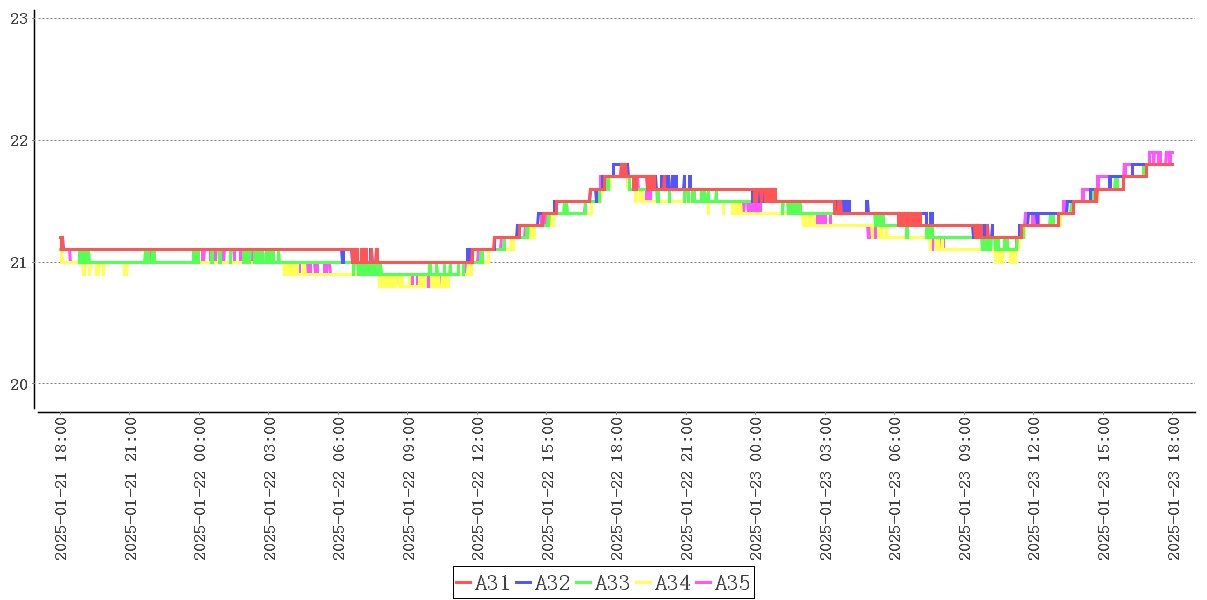Click the red line swatch beside A31

click(464, 583)
